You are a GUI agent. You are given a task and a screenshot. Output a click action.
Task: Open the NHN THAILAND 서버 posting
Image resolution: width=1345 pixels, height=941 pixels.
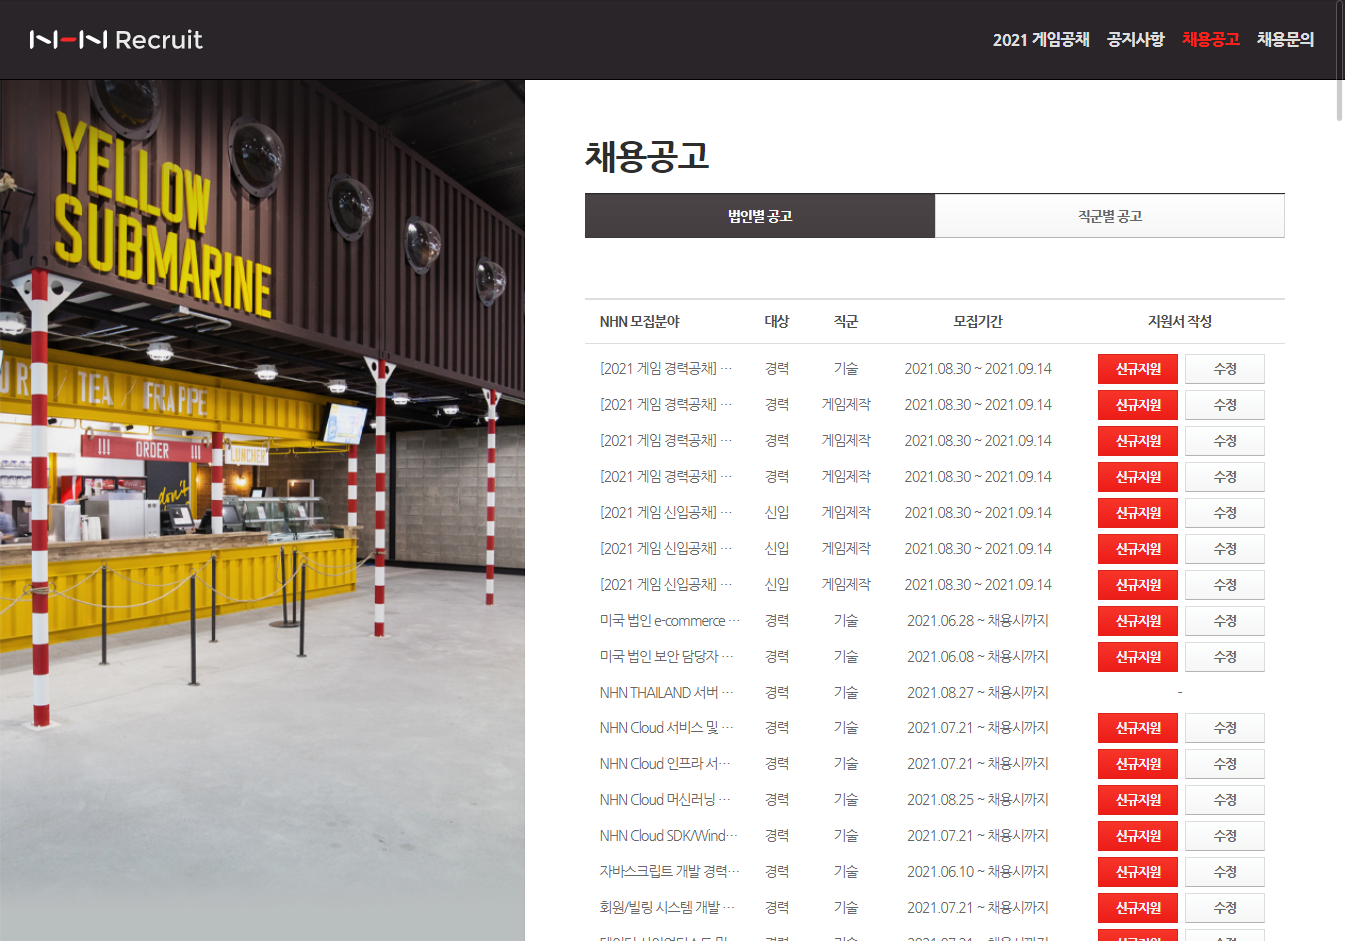coord(667,693)
